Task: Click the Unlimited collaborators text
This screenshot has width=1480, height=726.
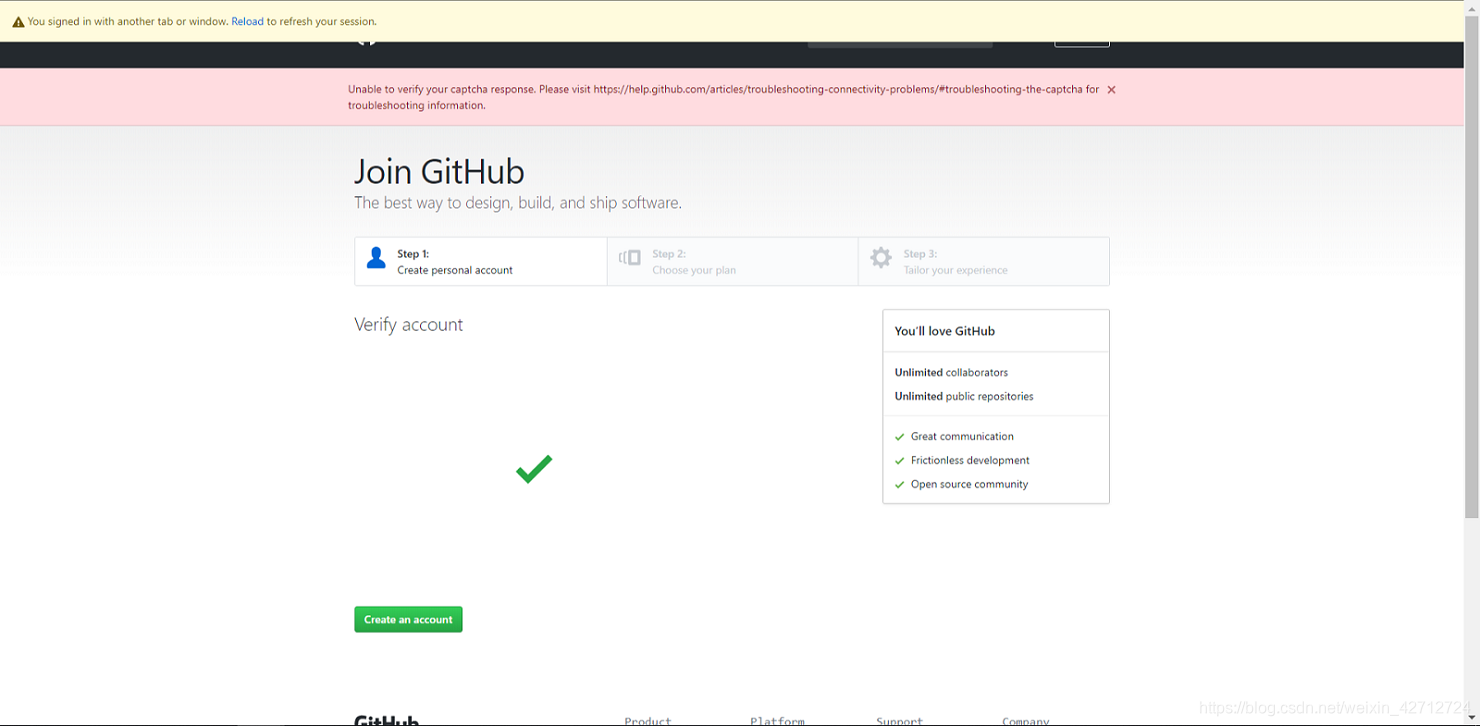Action: (x=951, y=373)
